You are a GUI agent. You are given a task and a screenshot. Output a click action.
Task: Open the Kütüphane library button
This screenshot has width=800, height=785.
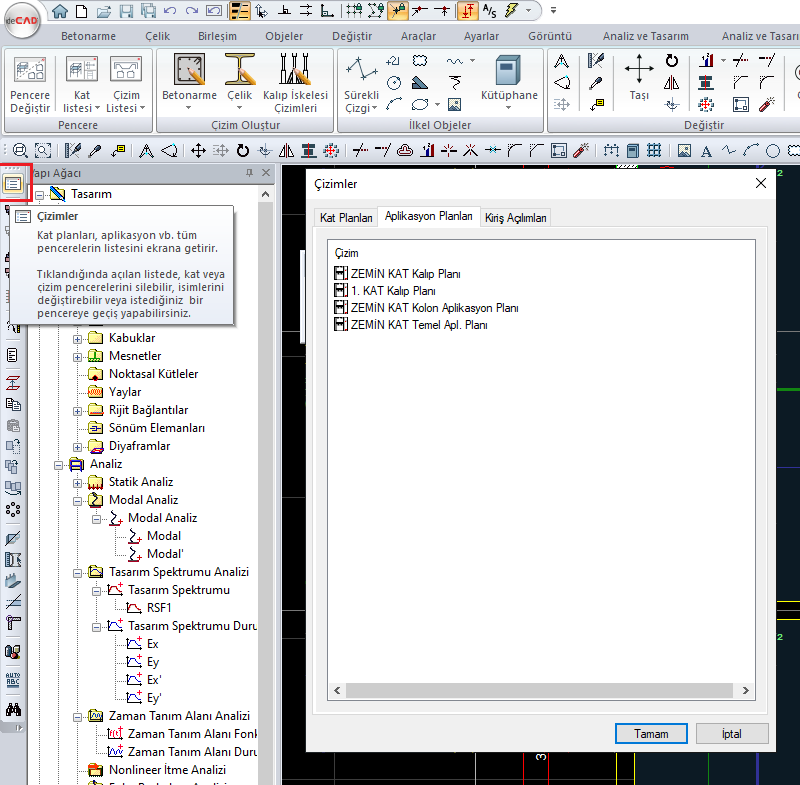[x=509, y=83]
